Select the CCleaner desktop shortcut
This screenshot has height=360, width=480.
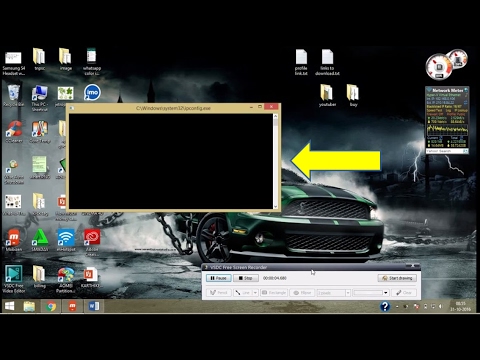tap(14, 132)
